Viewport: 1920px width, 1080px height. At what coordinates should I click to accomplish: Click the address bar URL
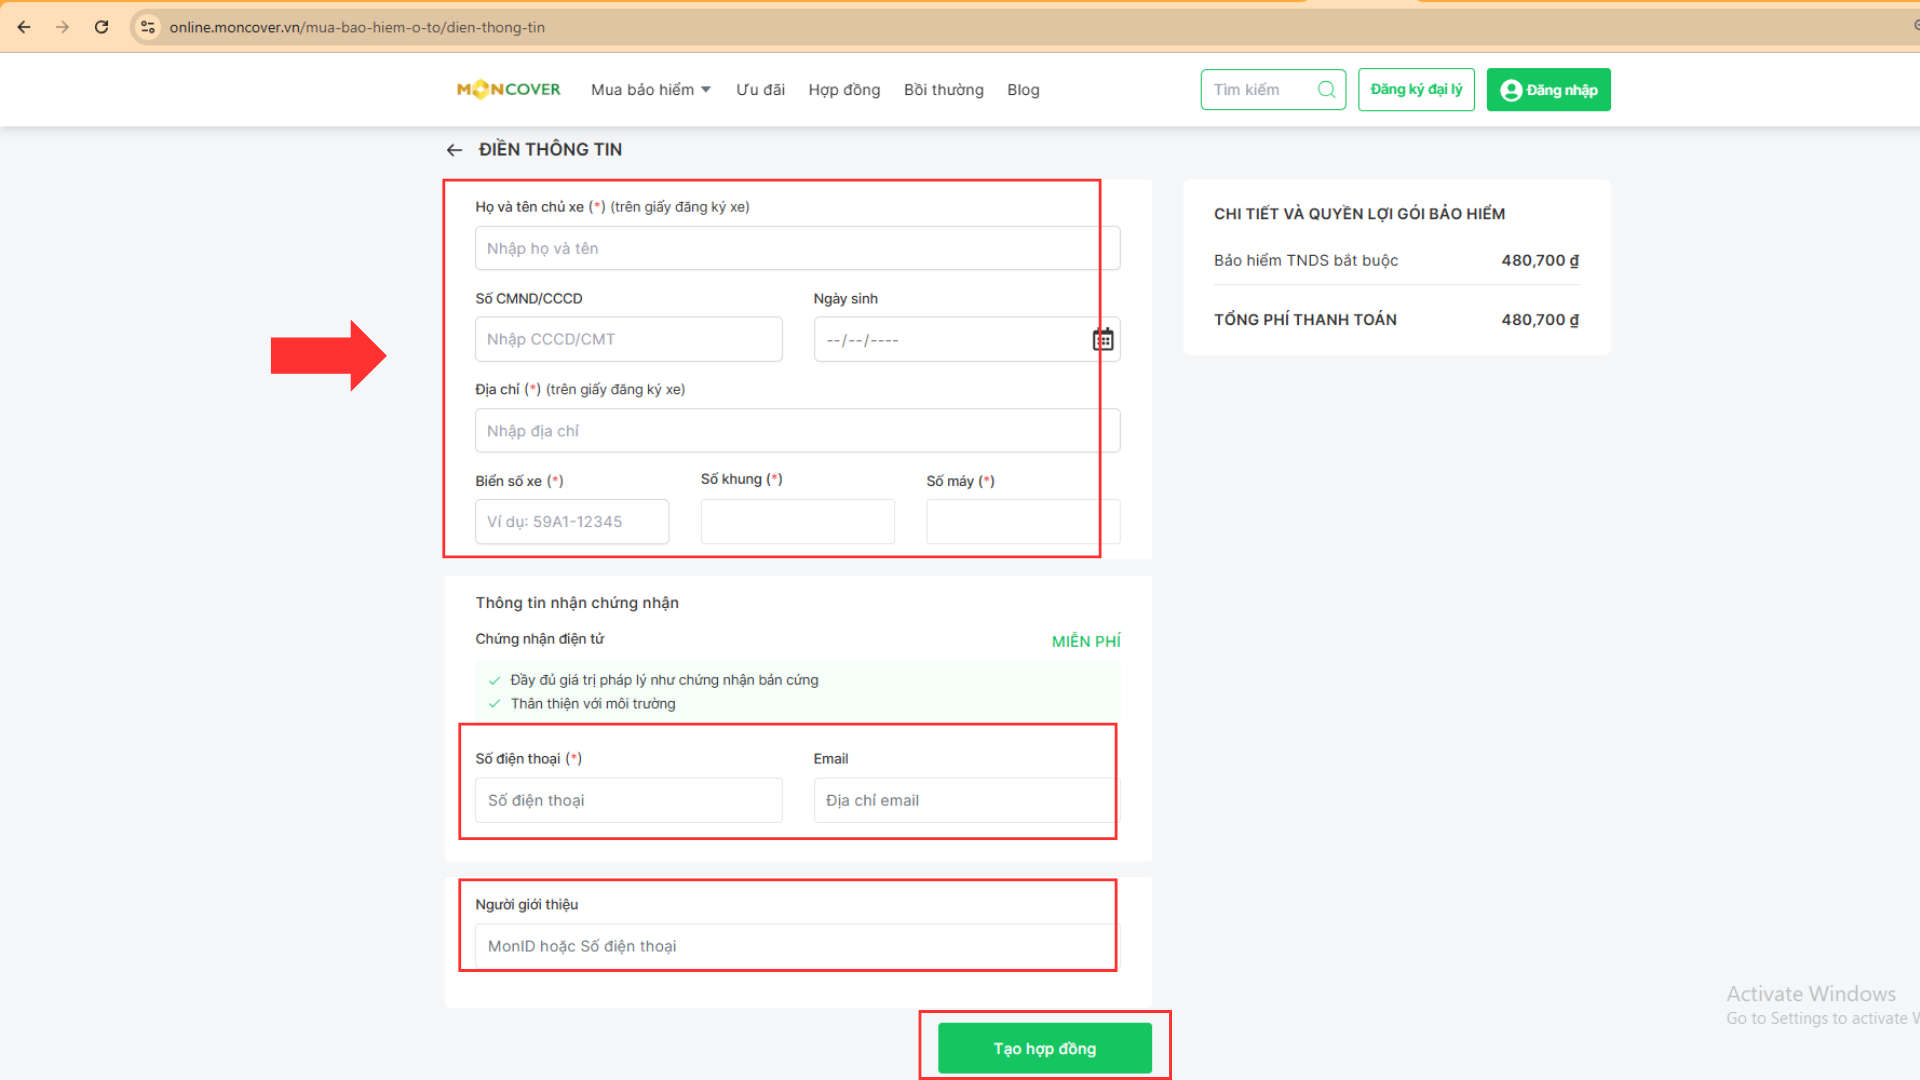pos(357,27)
